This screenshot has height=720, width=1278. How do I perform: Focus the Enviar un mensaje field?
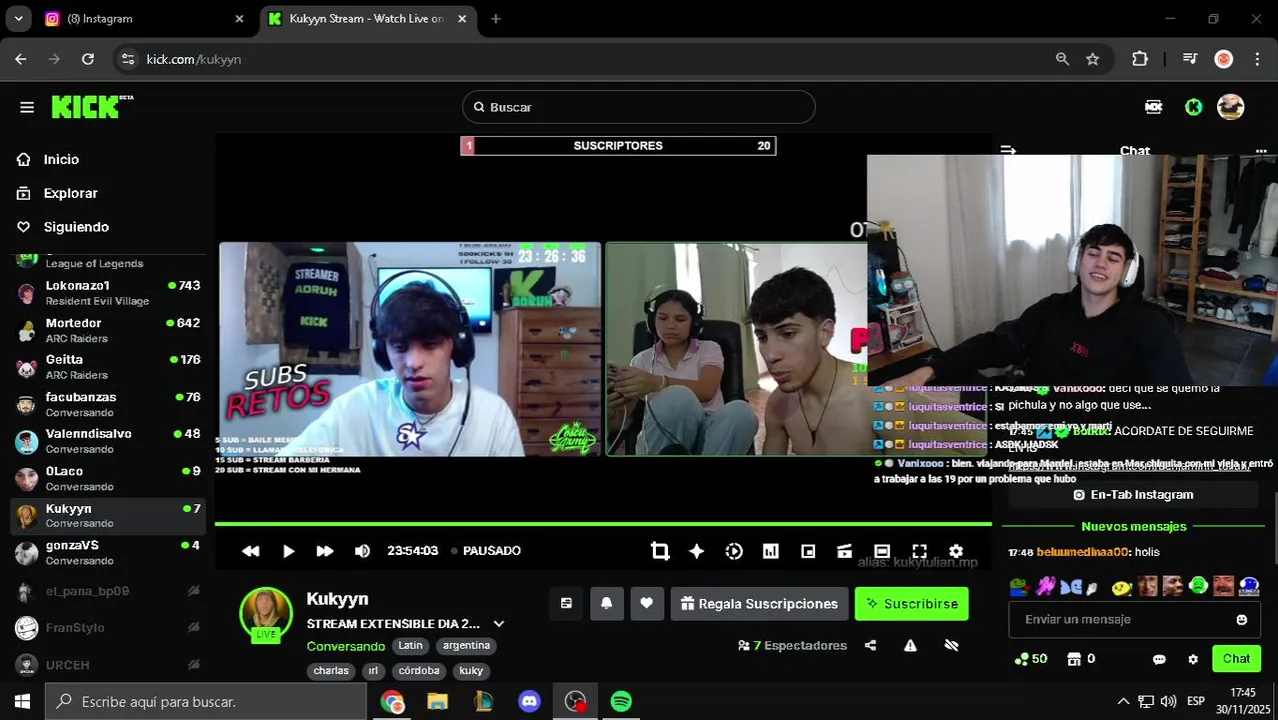click(x=1134, y=620)
